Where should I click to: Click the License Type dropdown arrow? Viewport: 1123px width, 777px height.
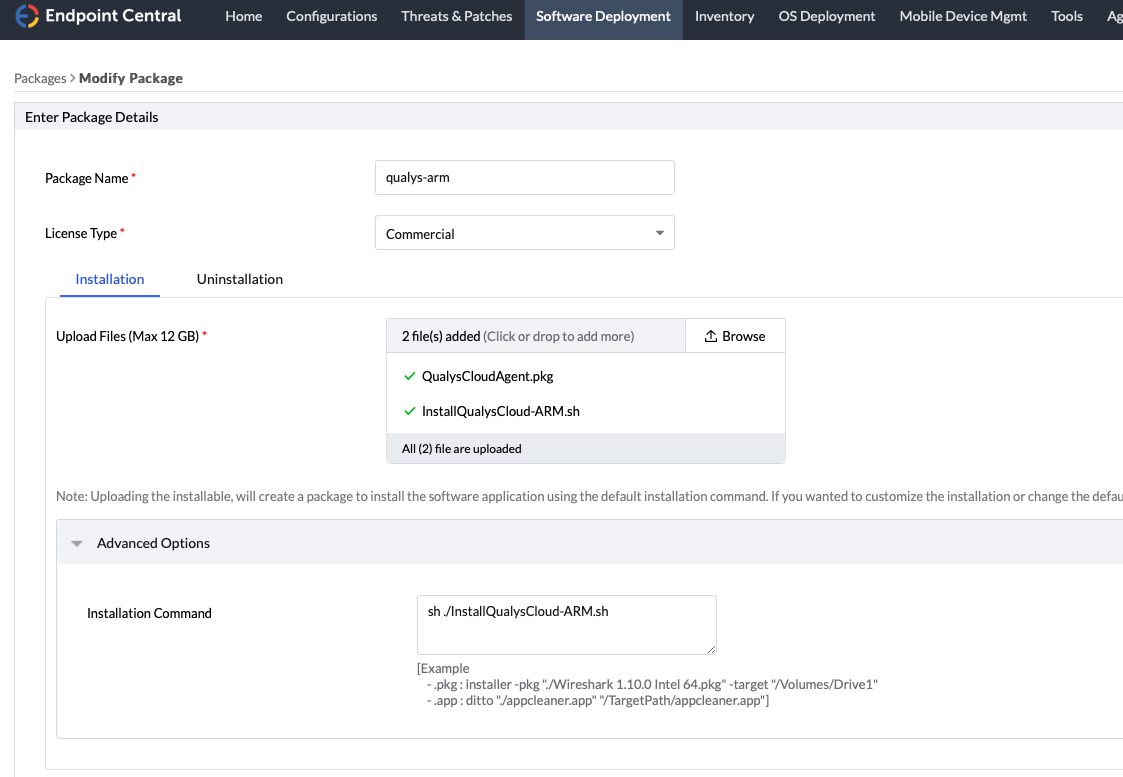[x=660, y=232]
